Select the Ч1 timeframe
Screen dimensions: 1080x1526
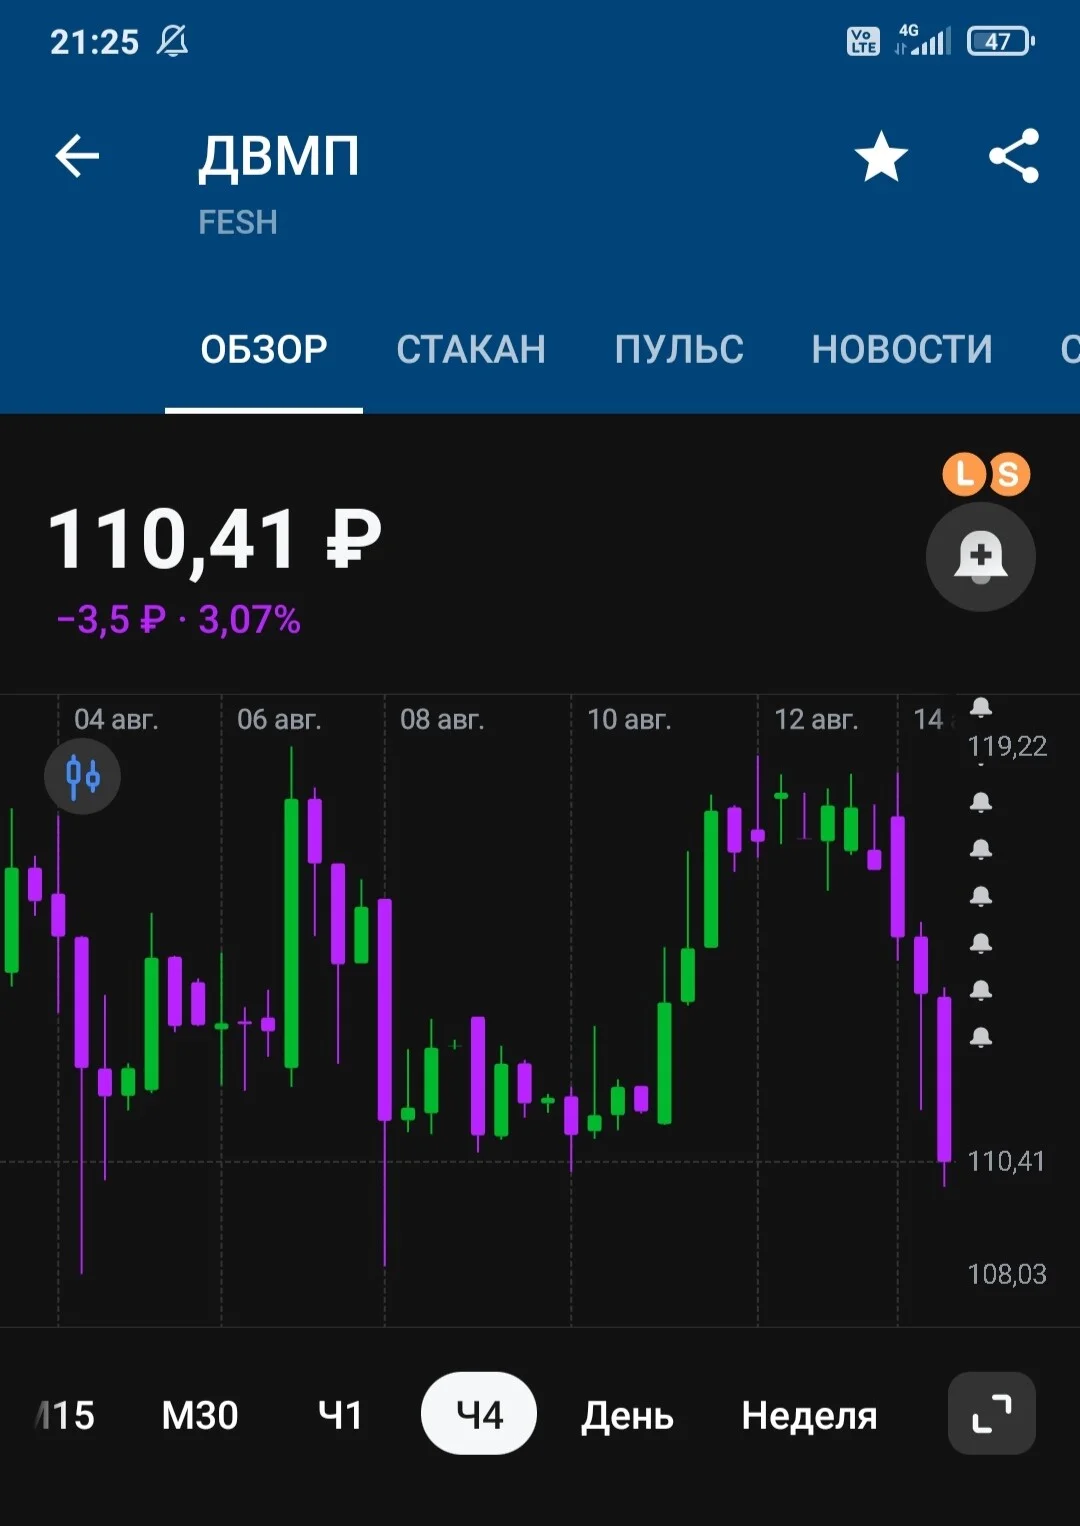[340, 1415]
